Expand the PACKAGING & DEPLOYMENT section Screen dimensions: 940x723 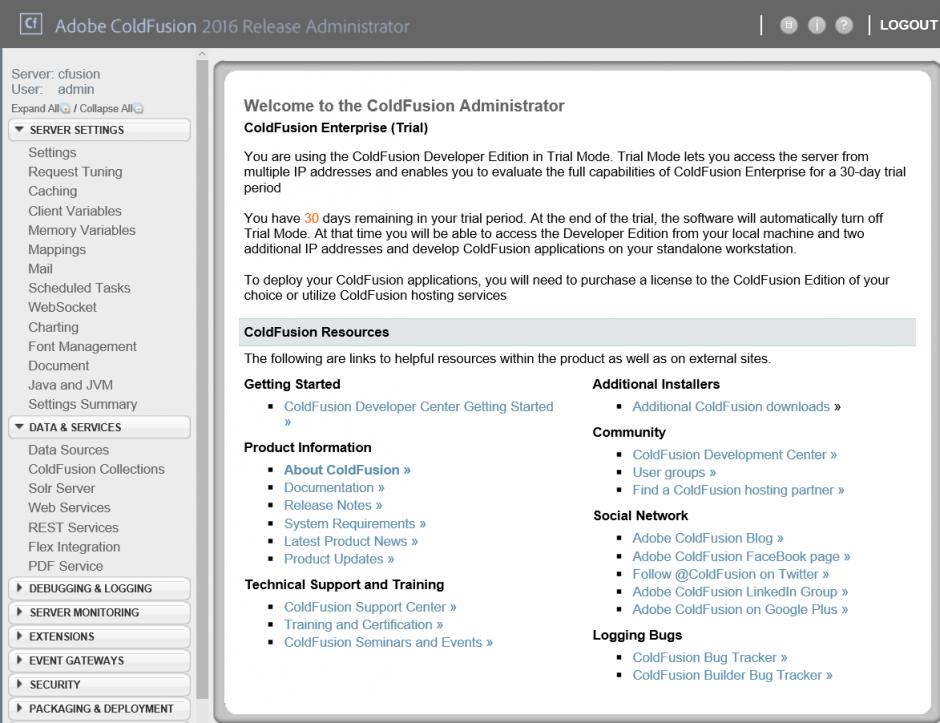pos(100,709)
